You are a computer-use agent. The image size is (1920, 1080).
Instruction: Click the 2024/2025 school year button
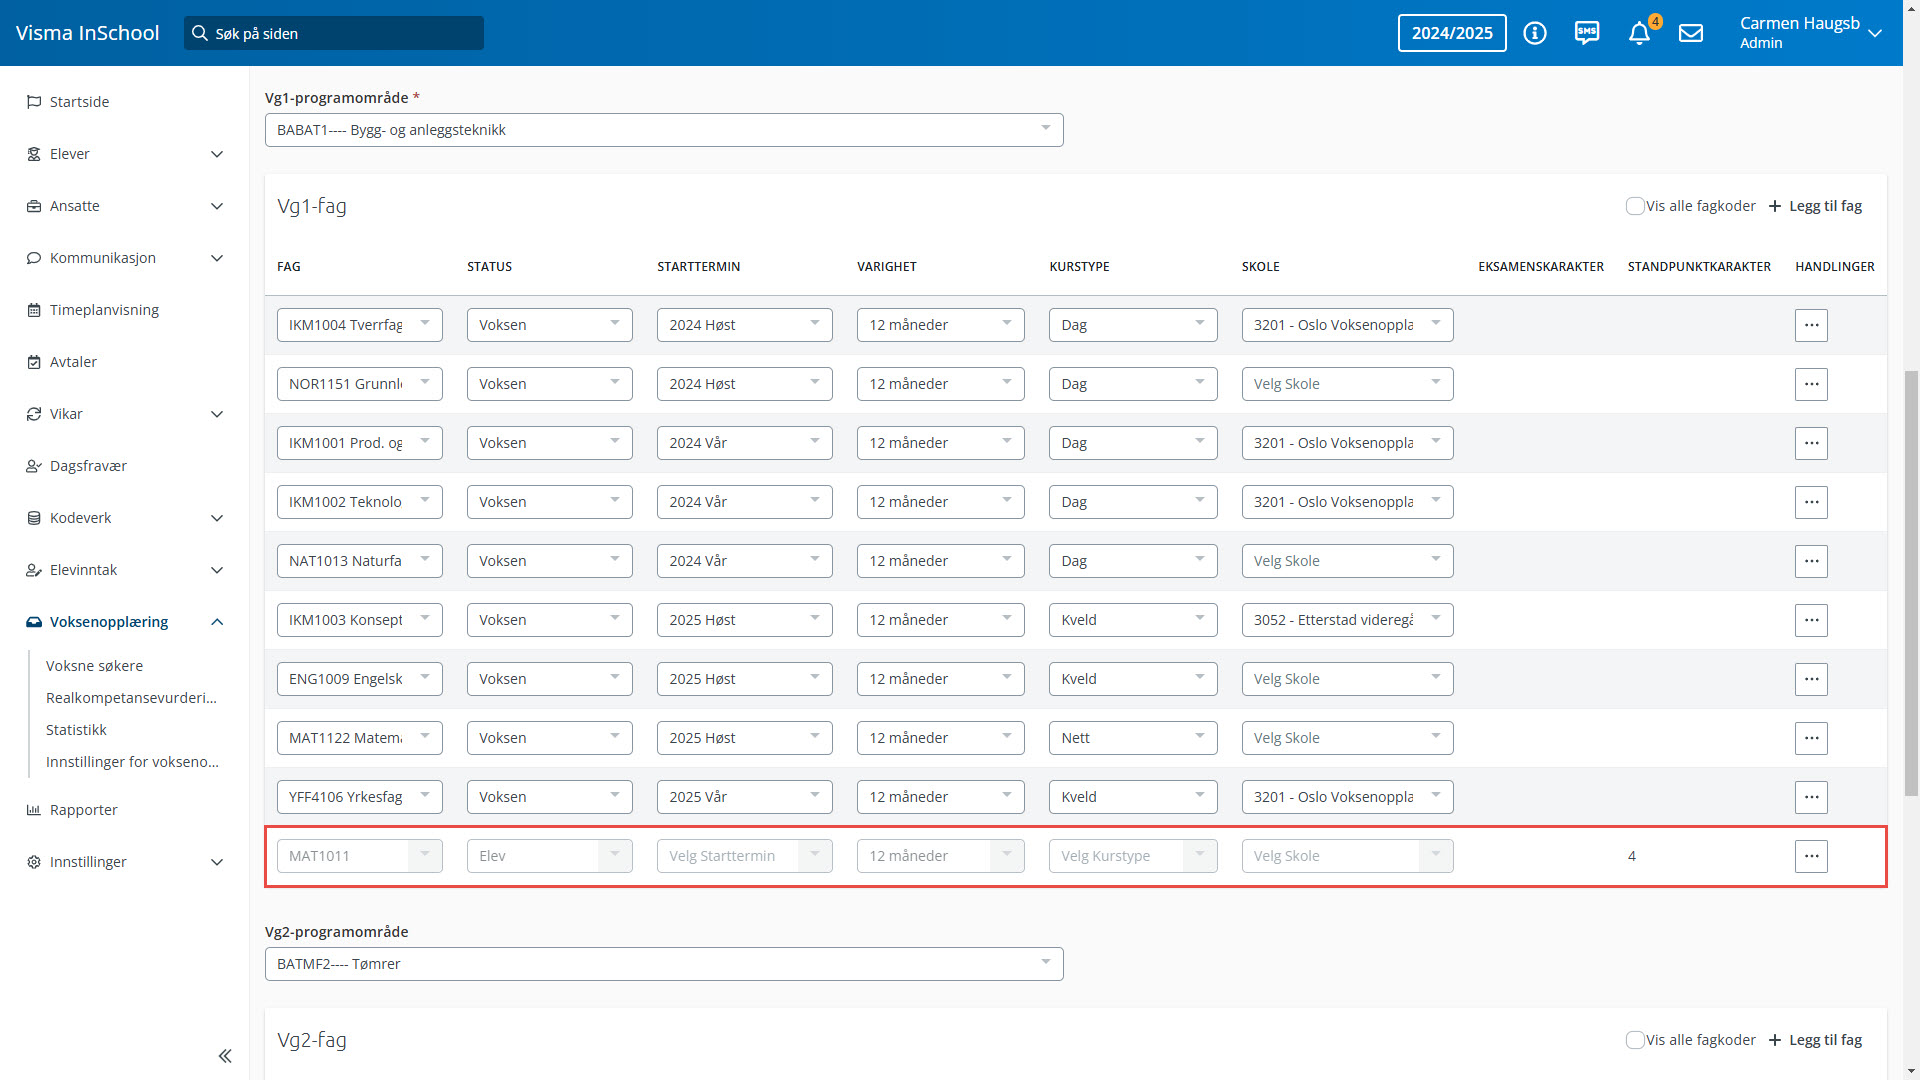[x=1451, y=33]
